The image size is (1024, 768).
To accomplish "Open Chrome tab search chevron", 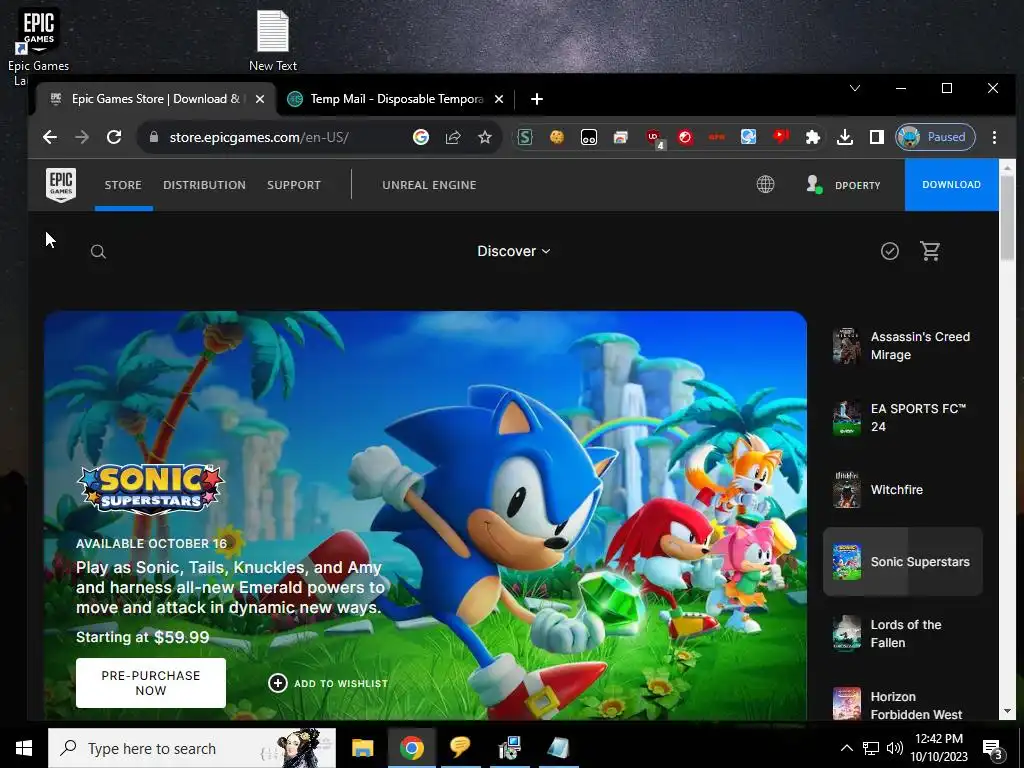I will 855,88.
